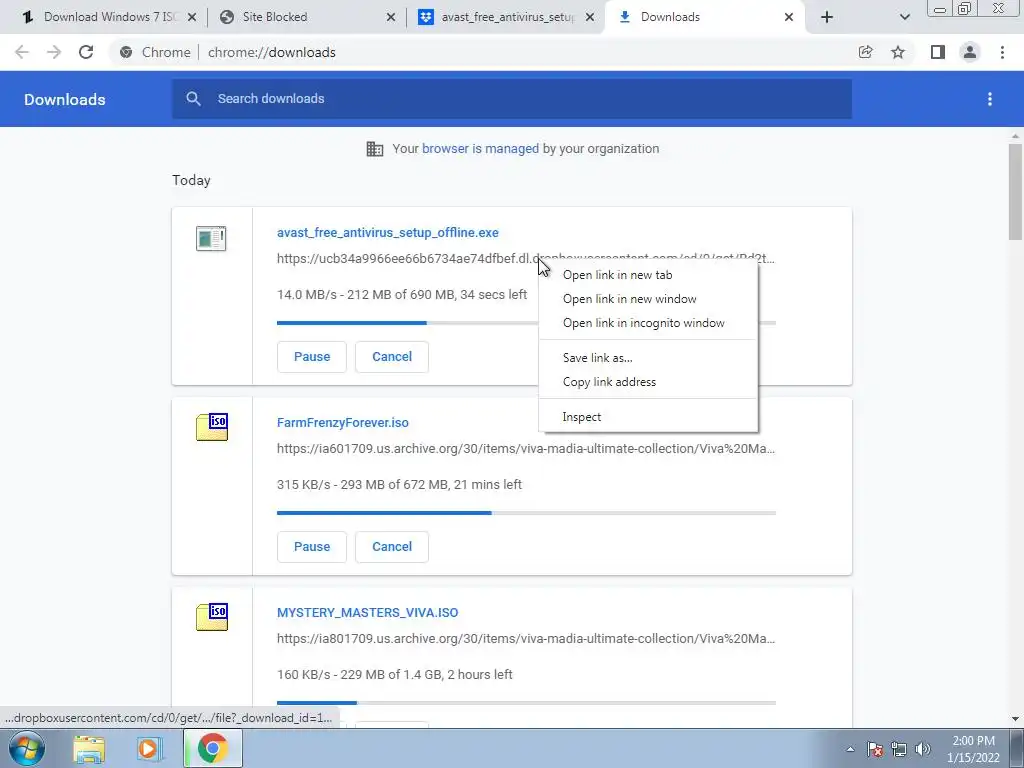Cancel the FarmFrenzyForever.iso download
Viewport: 1024px width, 768px height.
[x=392, y=547]
